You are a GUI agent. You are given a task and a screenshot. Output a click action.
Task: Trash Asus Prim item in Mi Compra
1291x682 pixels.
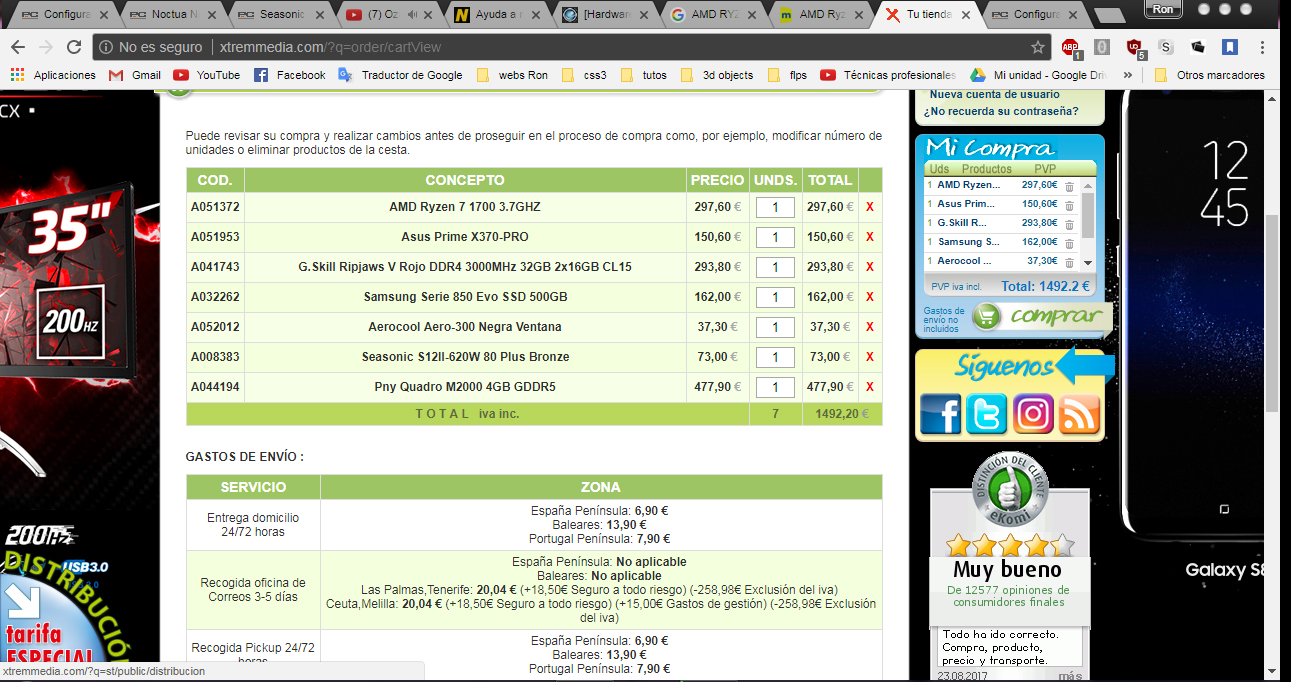click(x=1069, y=204)
